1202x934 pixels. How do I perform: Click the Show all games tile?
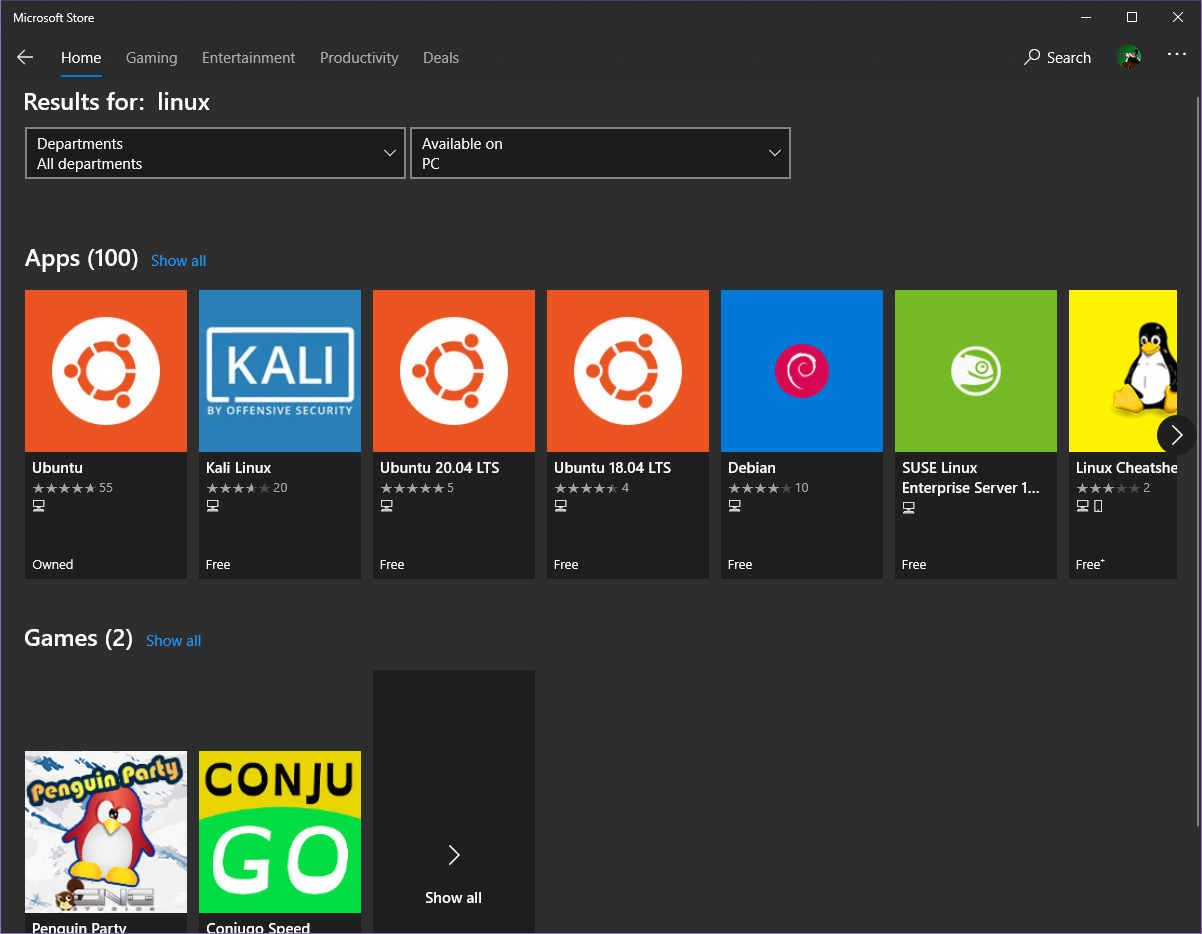coord(454,802)
